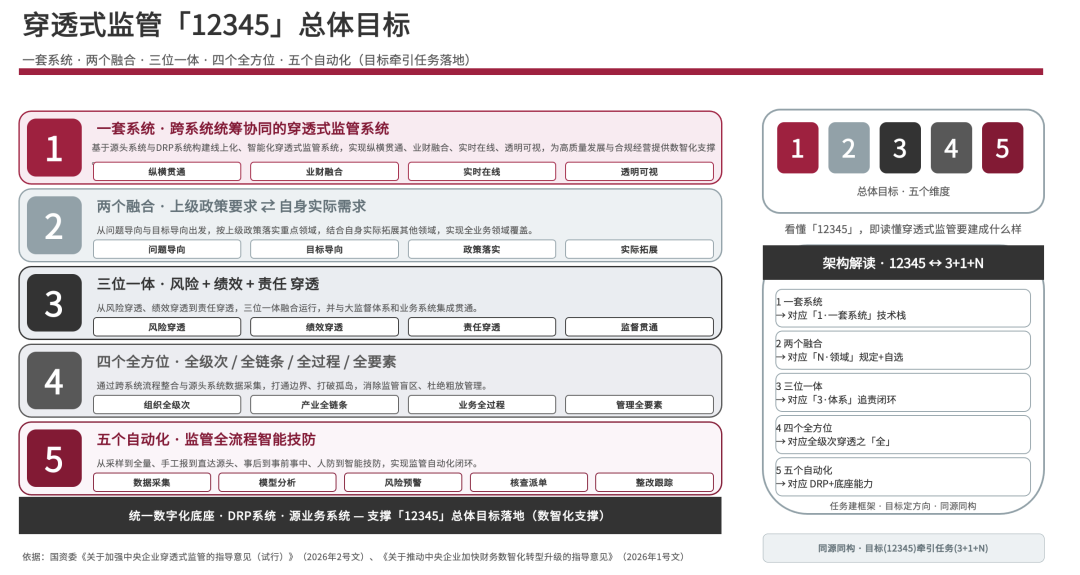1080x575 pixels.
Task: Select small badge 1 in 总体目标·五个维度 panel
Action: tap(798, 147)
